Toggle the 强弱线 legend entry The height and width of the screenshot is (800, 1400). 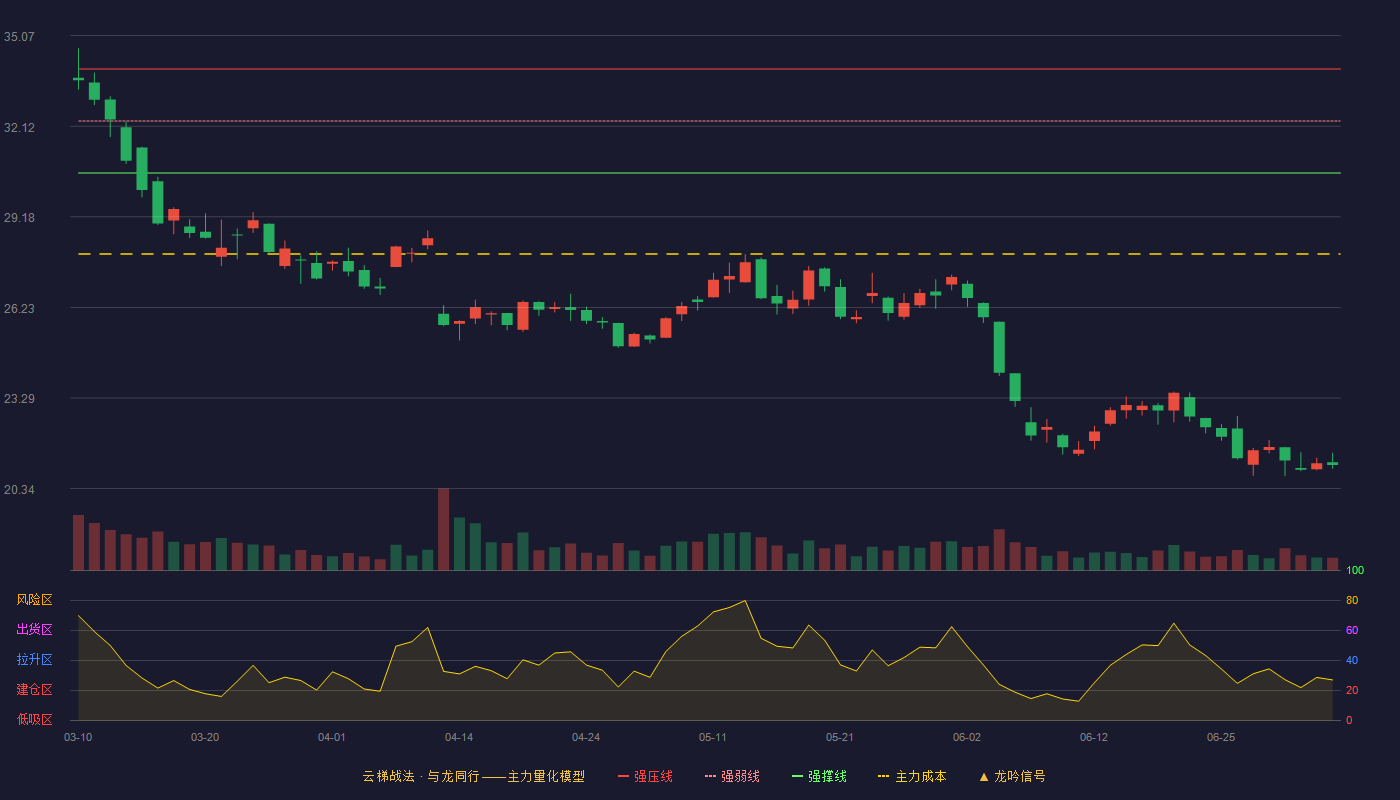click(x=732, y=776)
